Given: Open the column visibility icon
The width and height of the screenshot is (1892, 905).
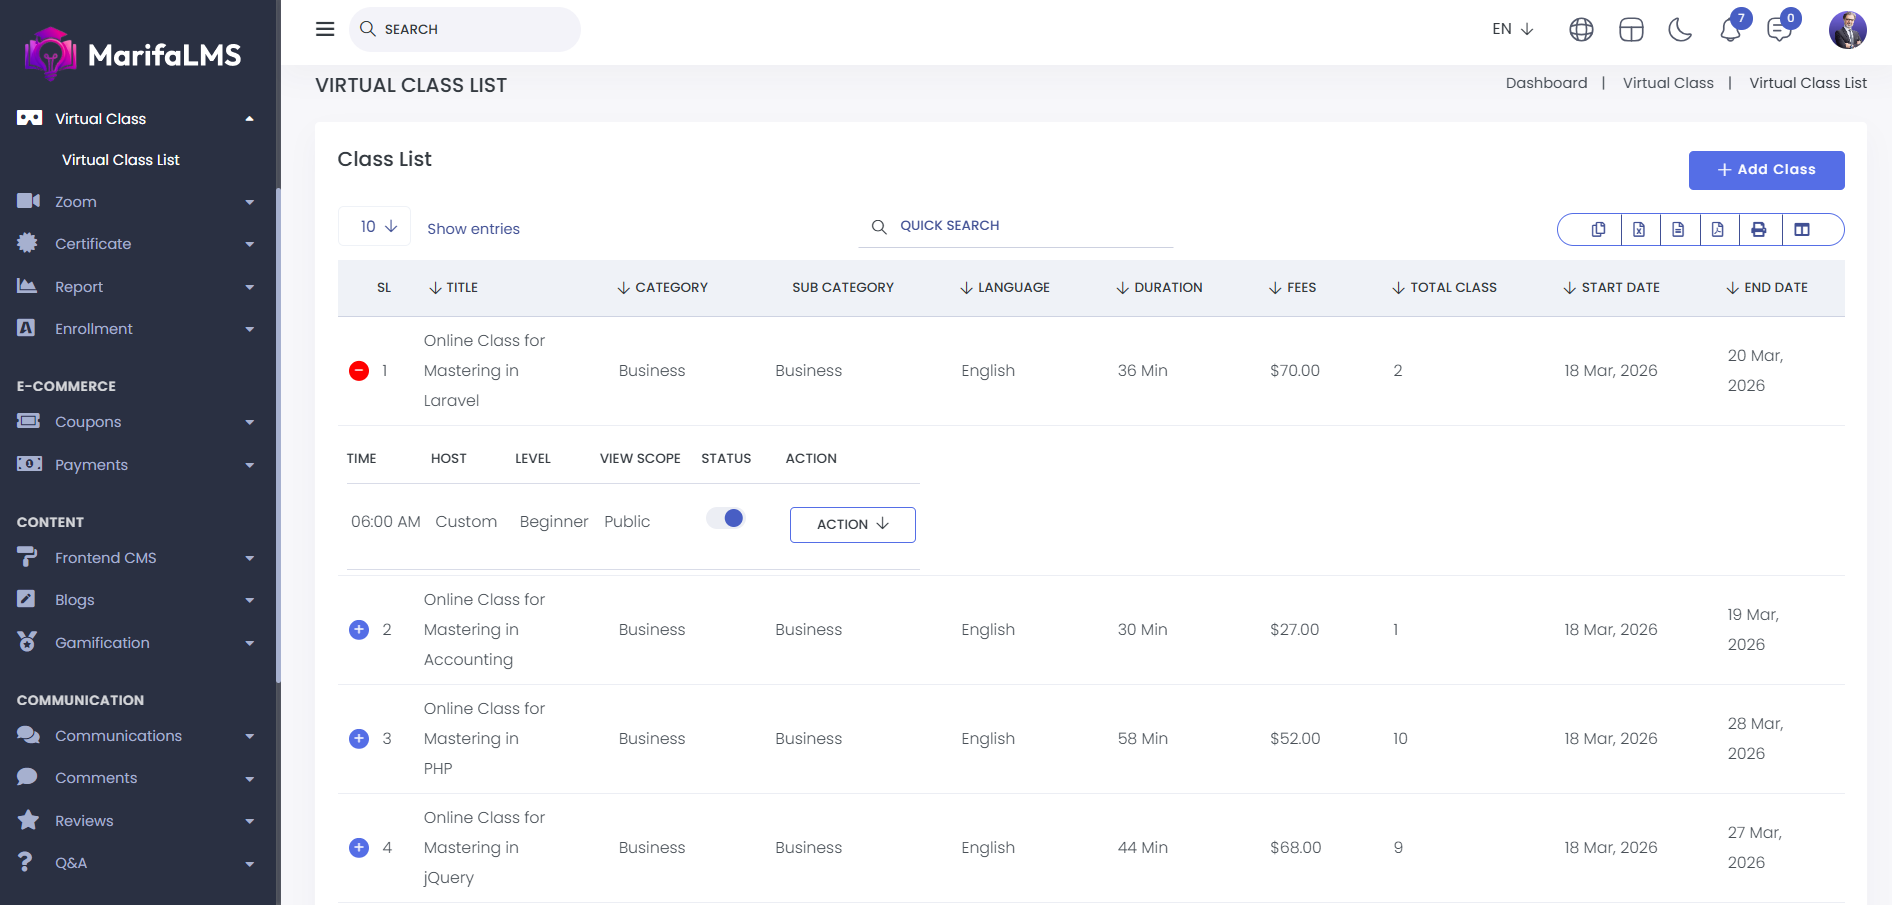Looking at the screenshot, I should 1802,230.
